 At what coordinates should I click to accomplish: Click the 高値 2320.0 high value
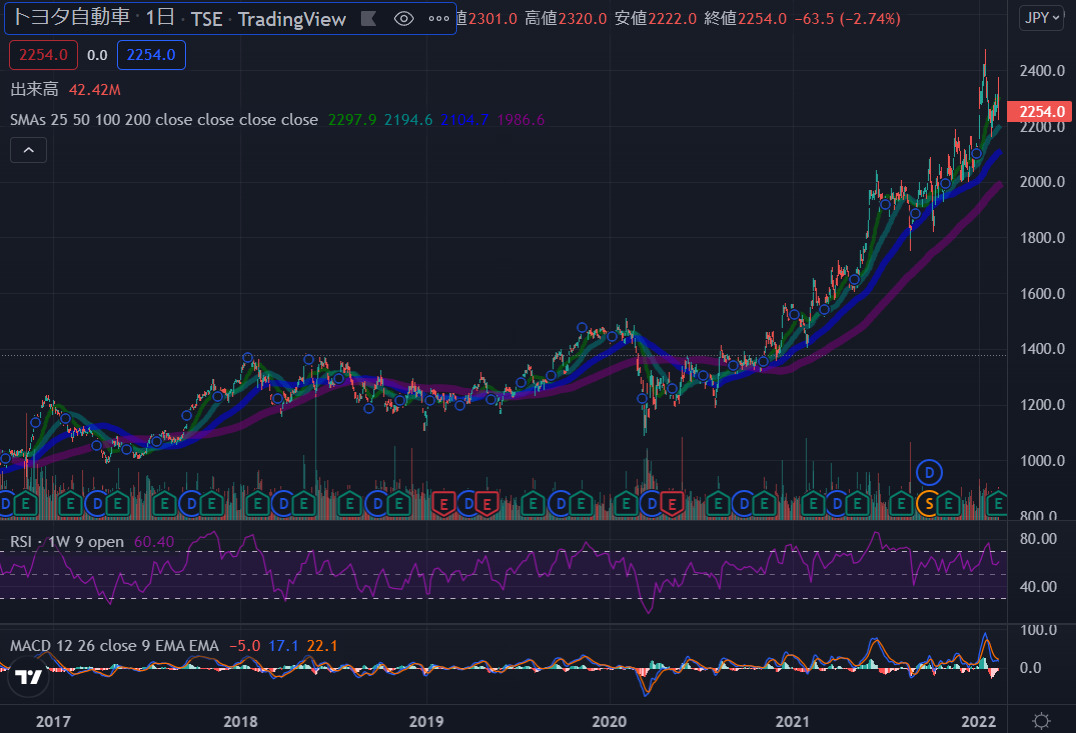pos(566,19)
